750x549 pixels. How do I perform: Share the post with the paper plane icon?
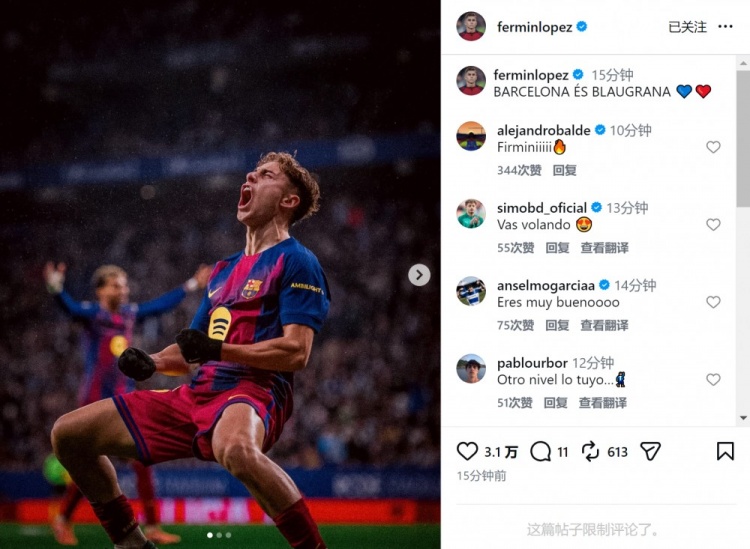point(650,451)
